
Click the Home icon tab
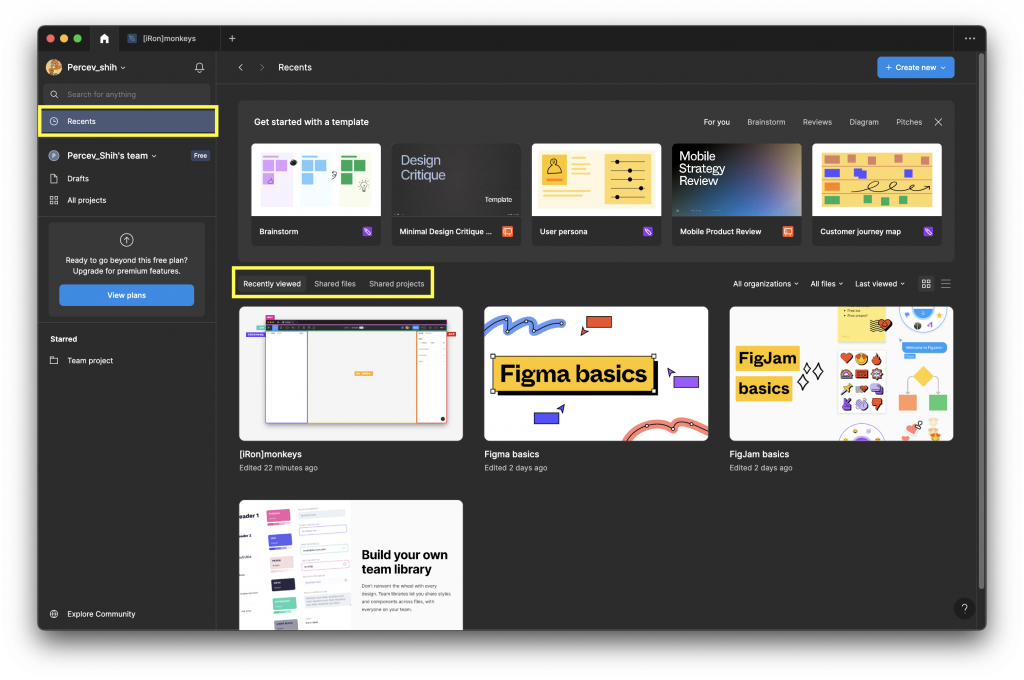(104, 39)
